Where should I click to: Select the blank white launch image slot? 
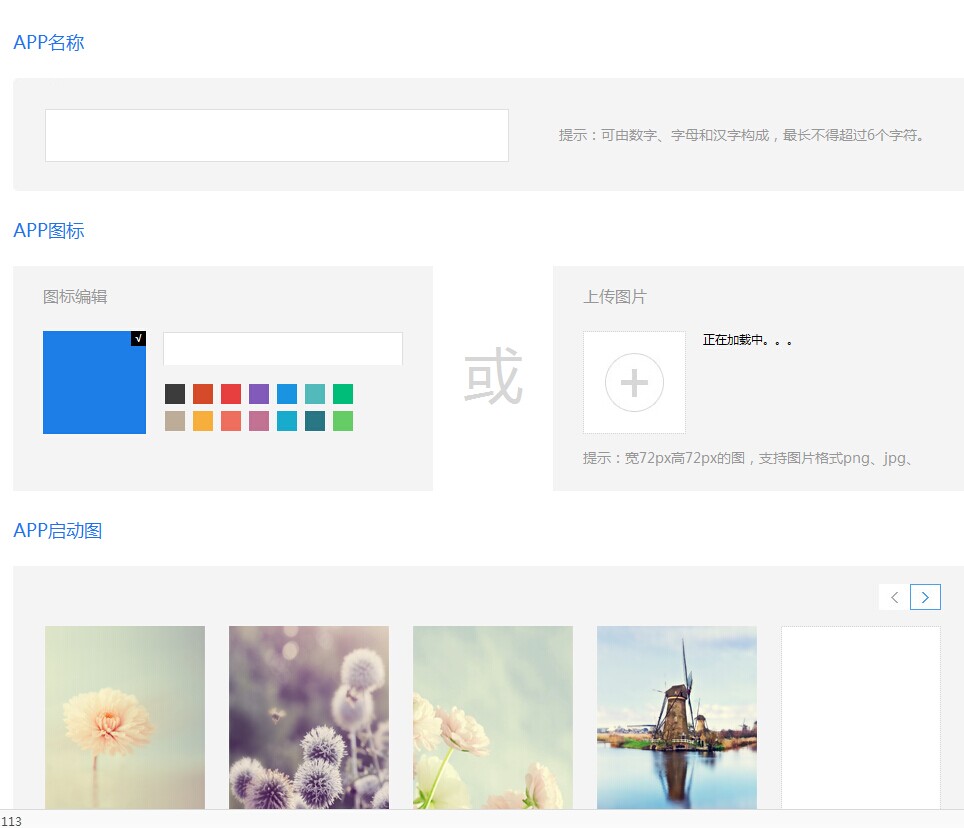point(861,717)
